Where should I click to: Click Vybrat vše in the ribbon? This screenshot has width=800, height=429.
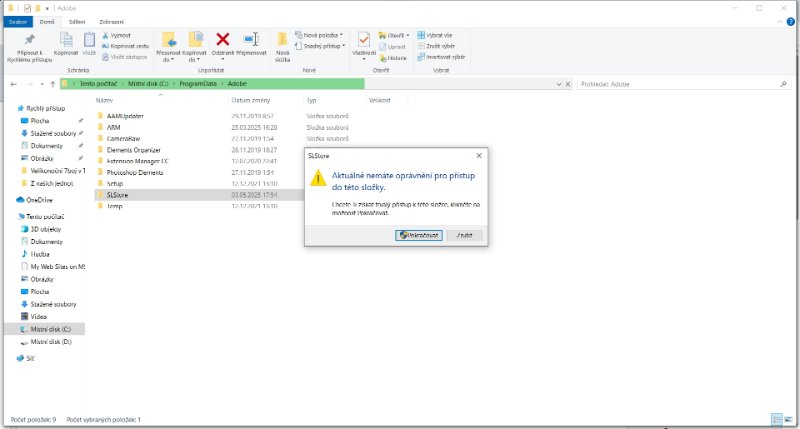coord(435,35)
